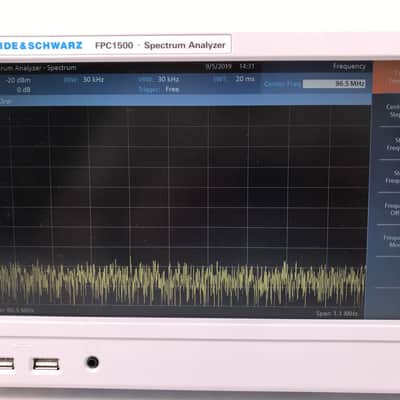Click the RBW 30 kHz setting
Viewport: 400px width, 400px height.
point(84,80)
